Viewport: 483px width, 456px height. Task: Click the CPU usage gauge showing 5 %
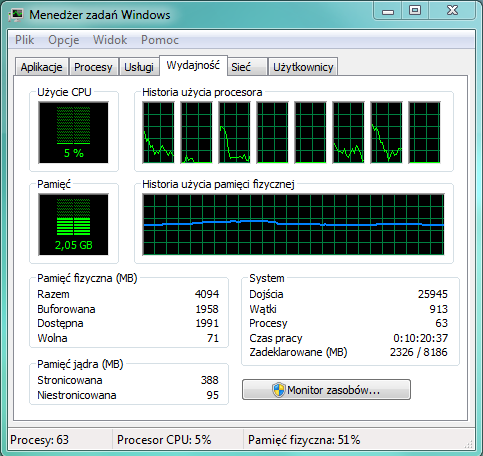point(73,133)
